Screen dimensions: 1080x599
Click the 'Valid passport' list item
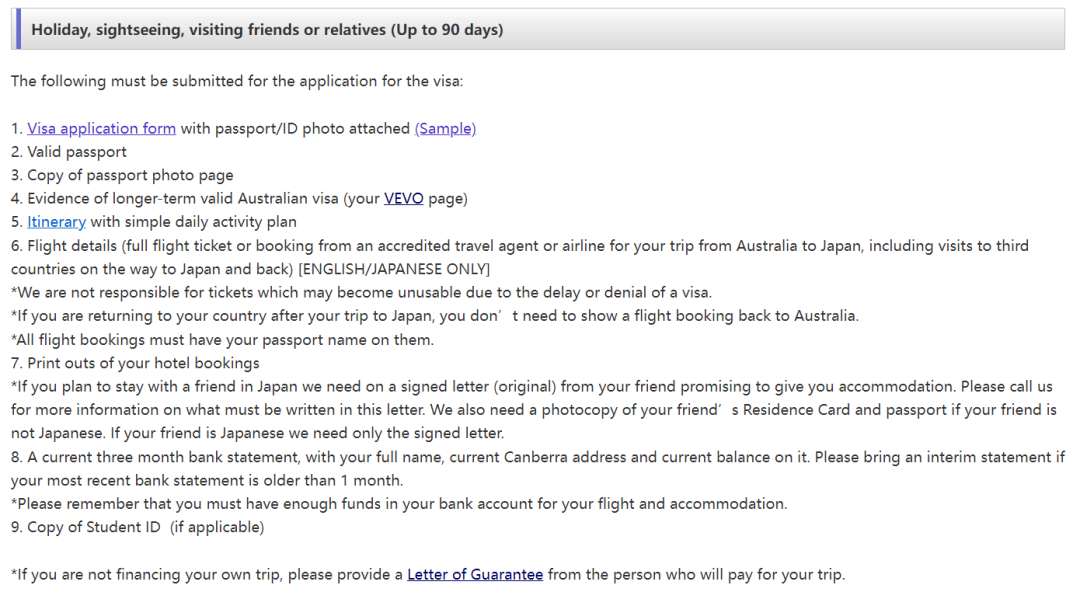[x=69, y=152]
